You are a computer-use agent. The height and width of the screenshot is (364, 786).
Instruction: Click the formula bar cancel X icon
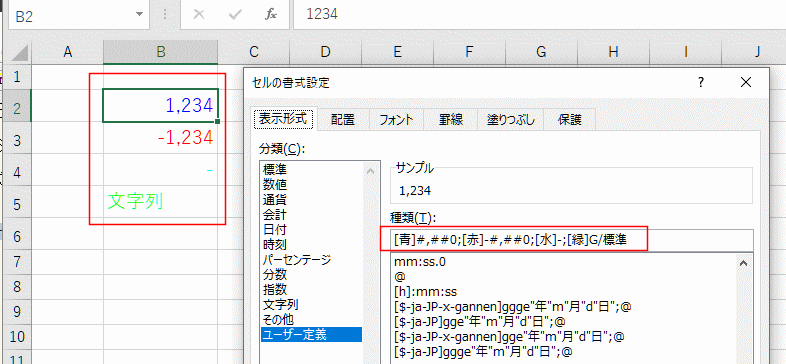(x=199, y=15)
